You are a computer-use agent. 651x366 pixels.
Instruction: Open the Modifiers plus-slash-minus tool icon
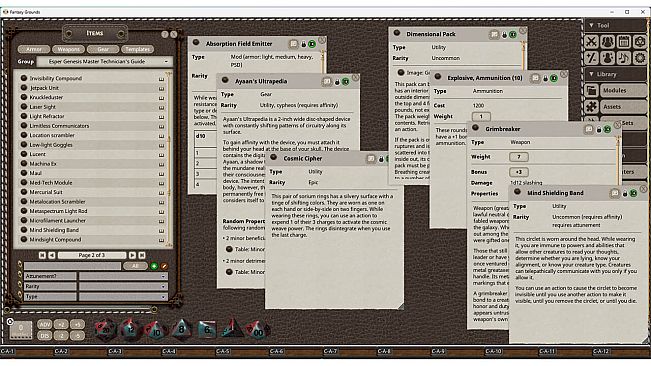[x=592, y=58]
